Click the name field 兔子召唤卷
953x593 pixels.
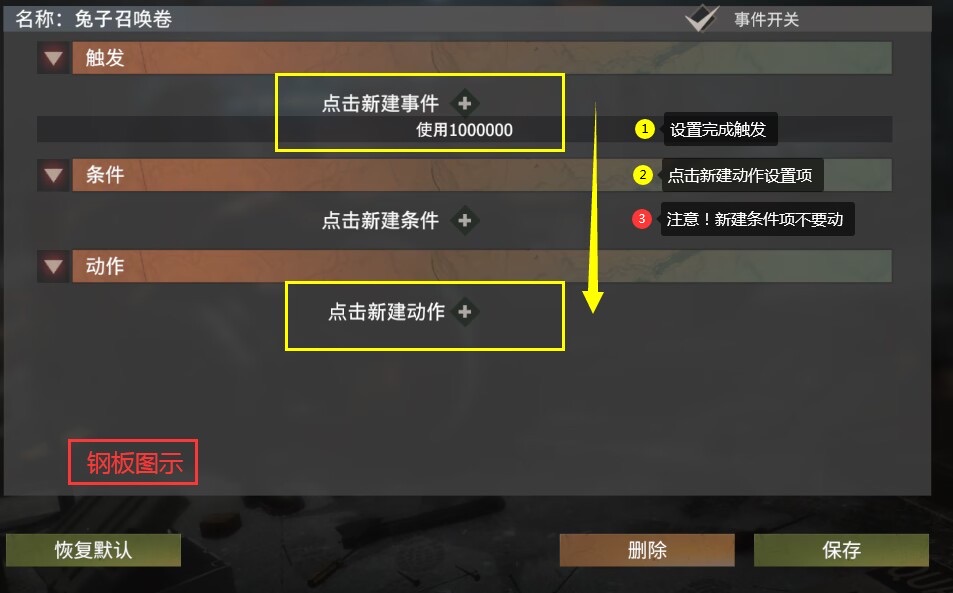(123, 19)
